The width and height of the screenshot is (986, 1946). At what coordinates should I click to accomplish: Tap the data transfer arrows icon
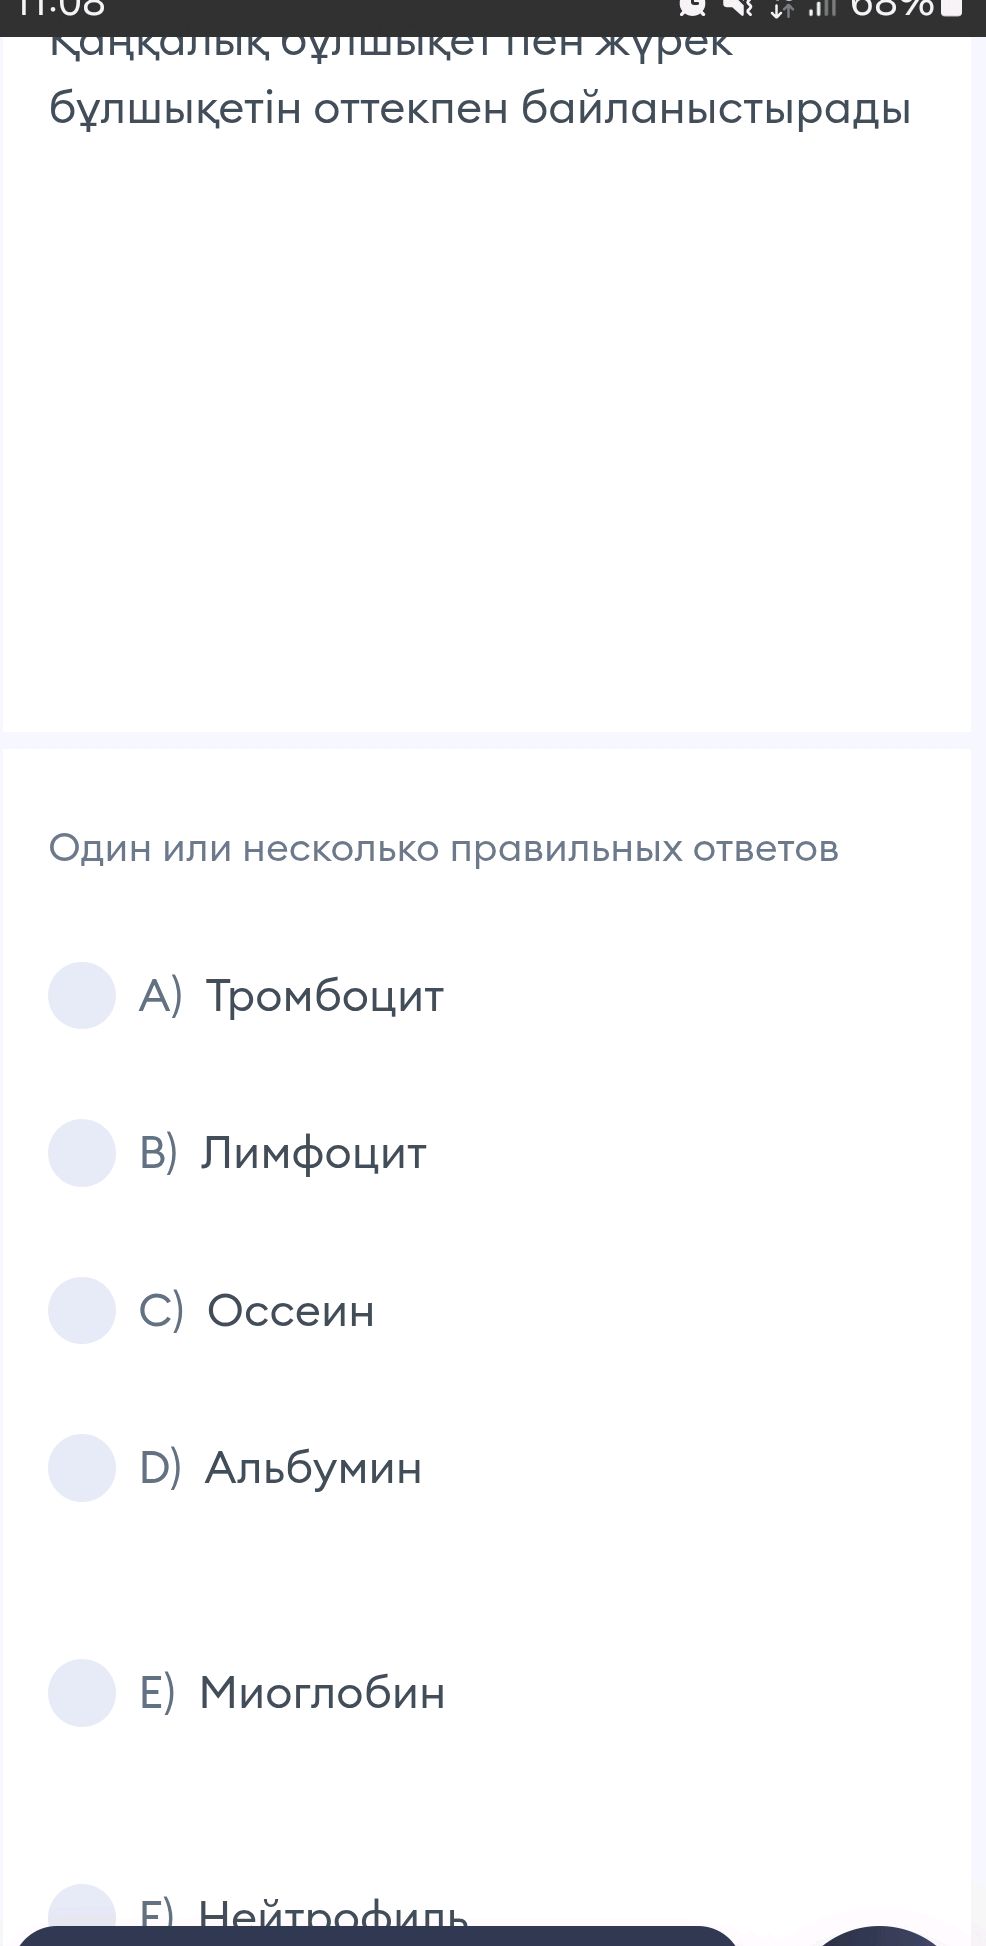pyautogui.click(x=782, y=9)
